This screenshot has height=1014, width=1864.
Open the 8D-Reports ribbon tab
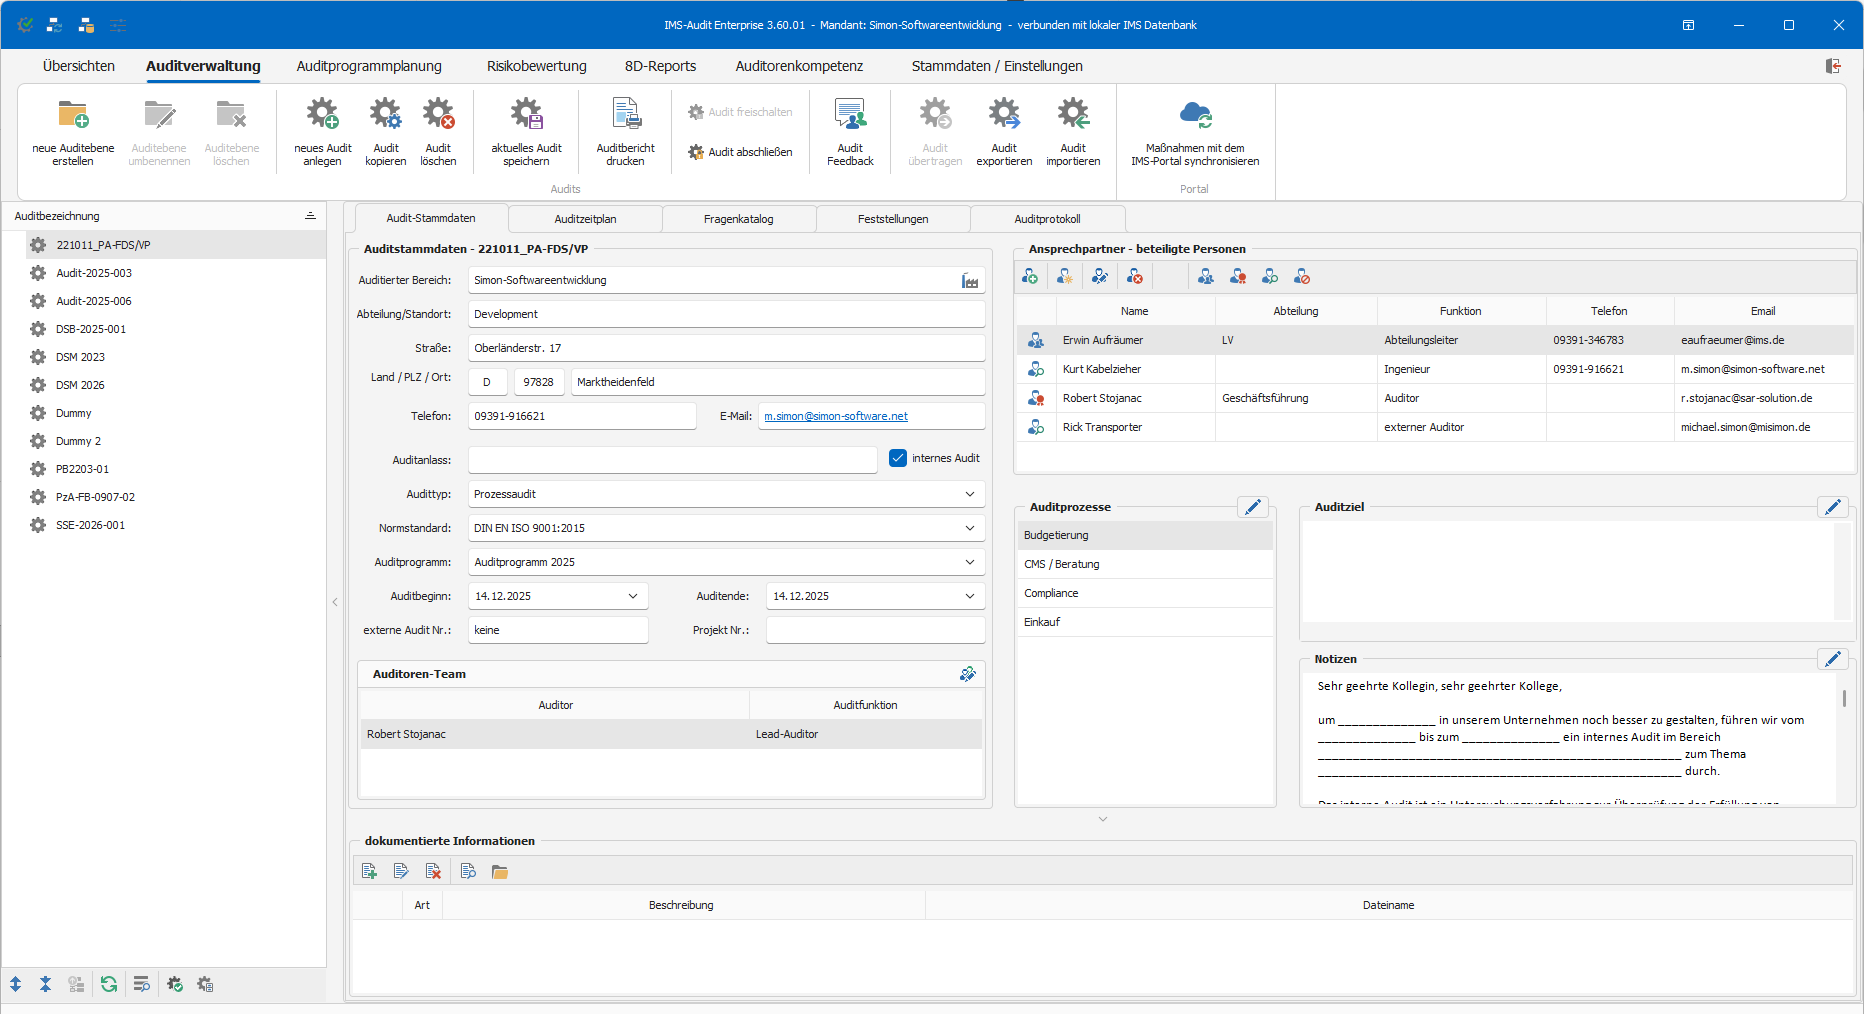pyautogui.click(x=660, y=66)
